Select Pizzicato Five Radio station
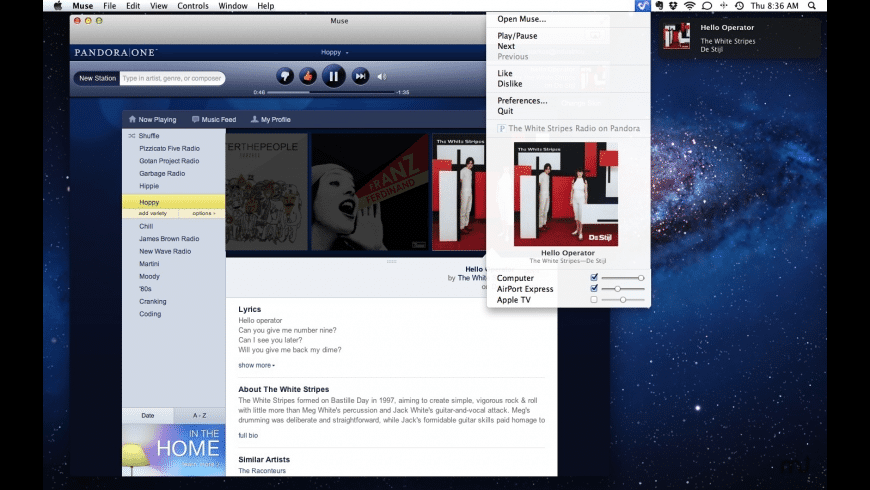Viewport: 870px width, 490px height. pos(169,148)
